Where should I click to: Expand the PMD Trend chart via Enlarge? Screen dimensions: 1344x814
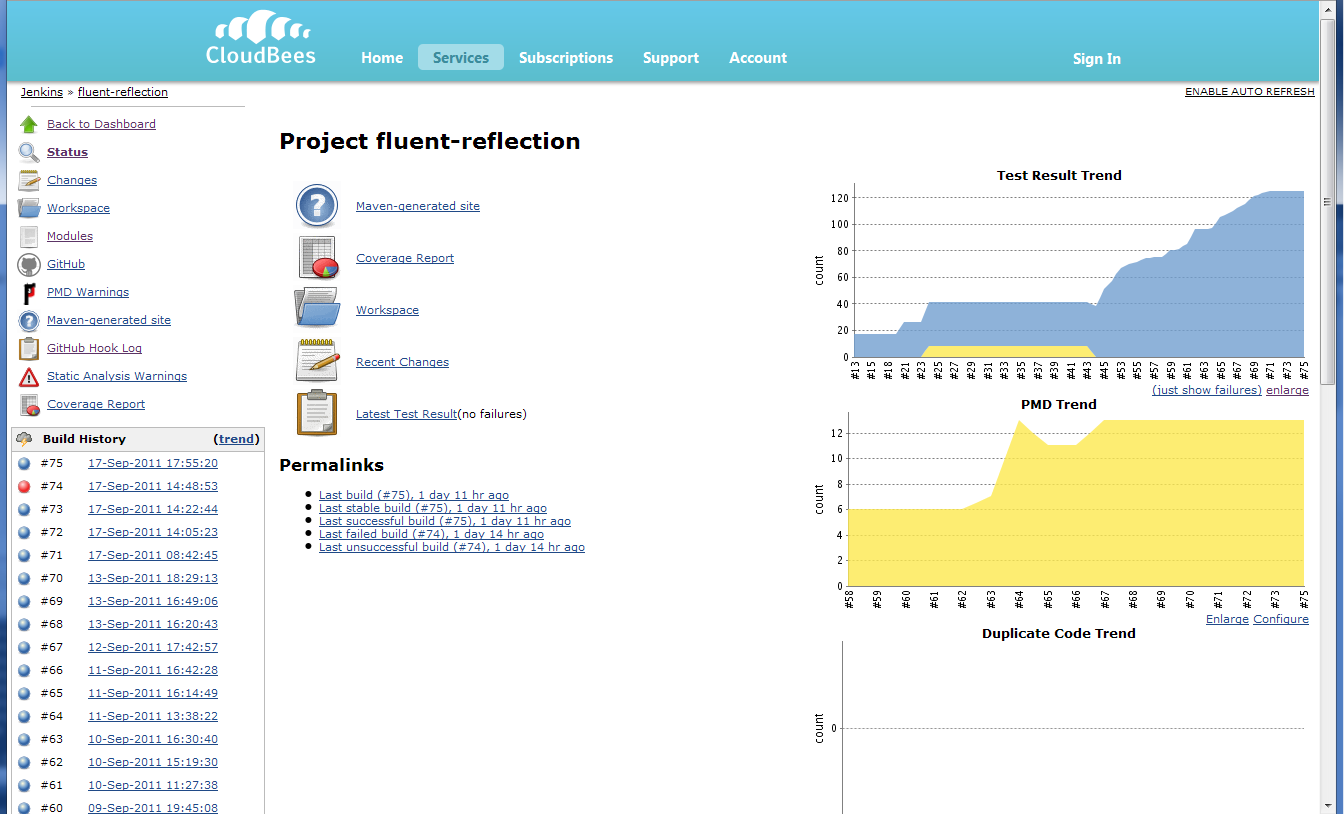[1226, 619]
